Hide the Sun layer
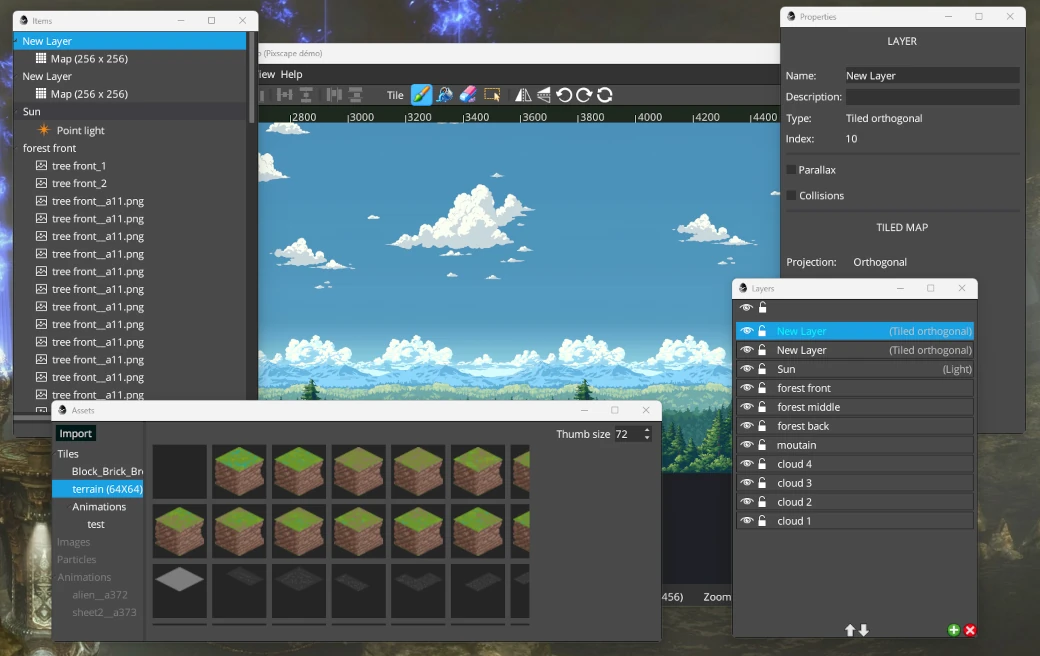 coord(745,369)
